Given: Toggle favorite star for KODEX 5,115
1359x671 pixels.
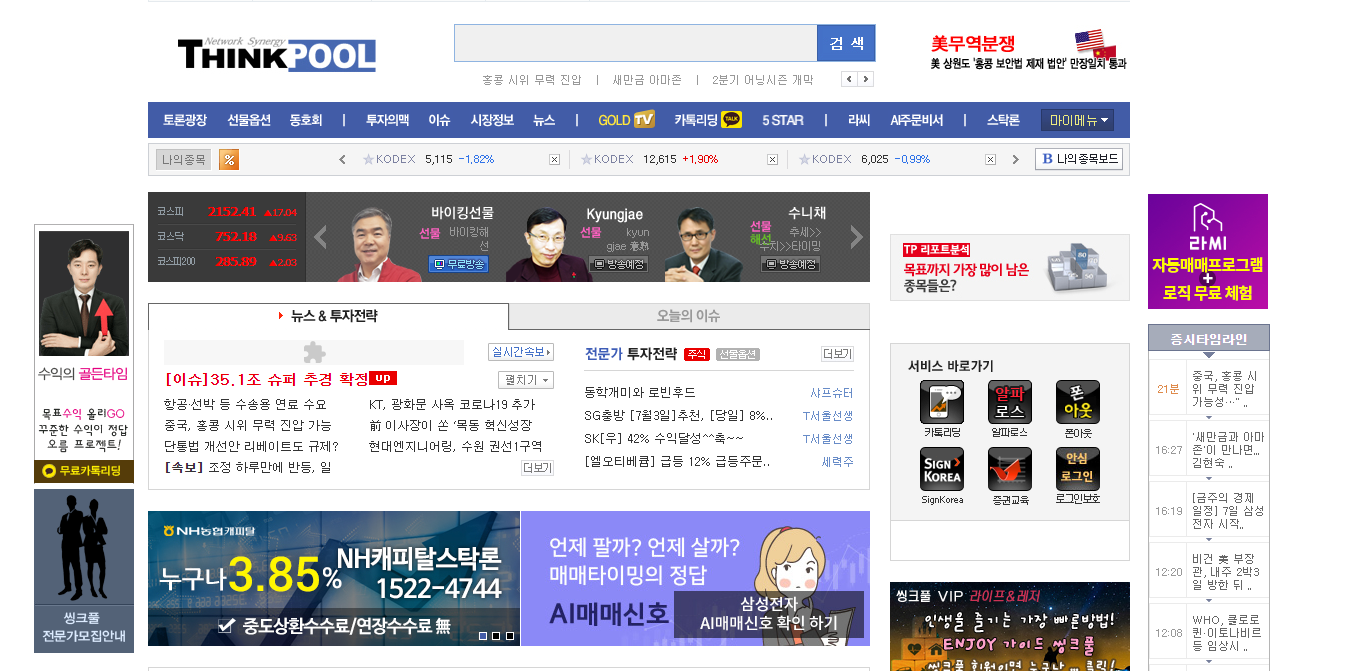Looking at the screenshot, I should tap(368, 159).
